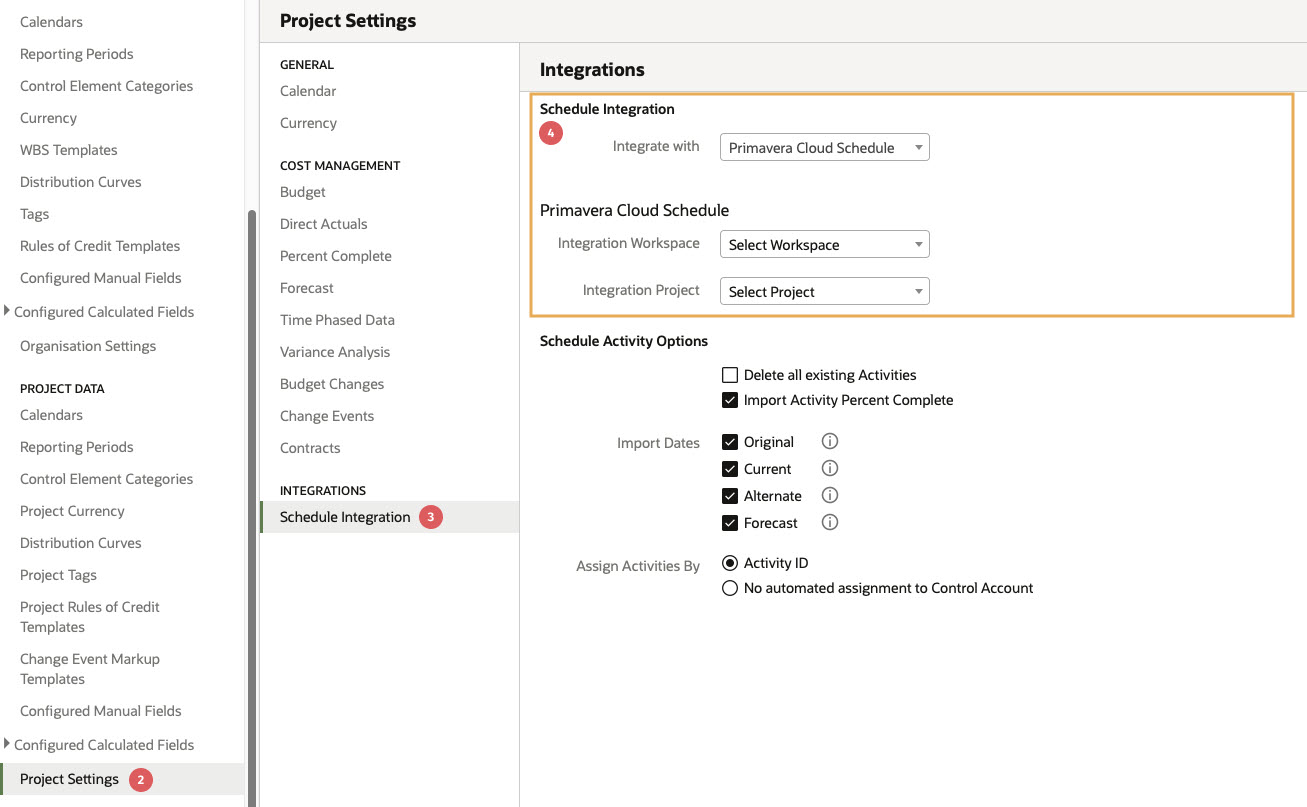Open Currency in the left sidebar

(x=48, y=118)
